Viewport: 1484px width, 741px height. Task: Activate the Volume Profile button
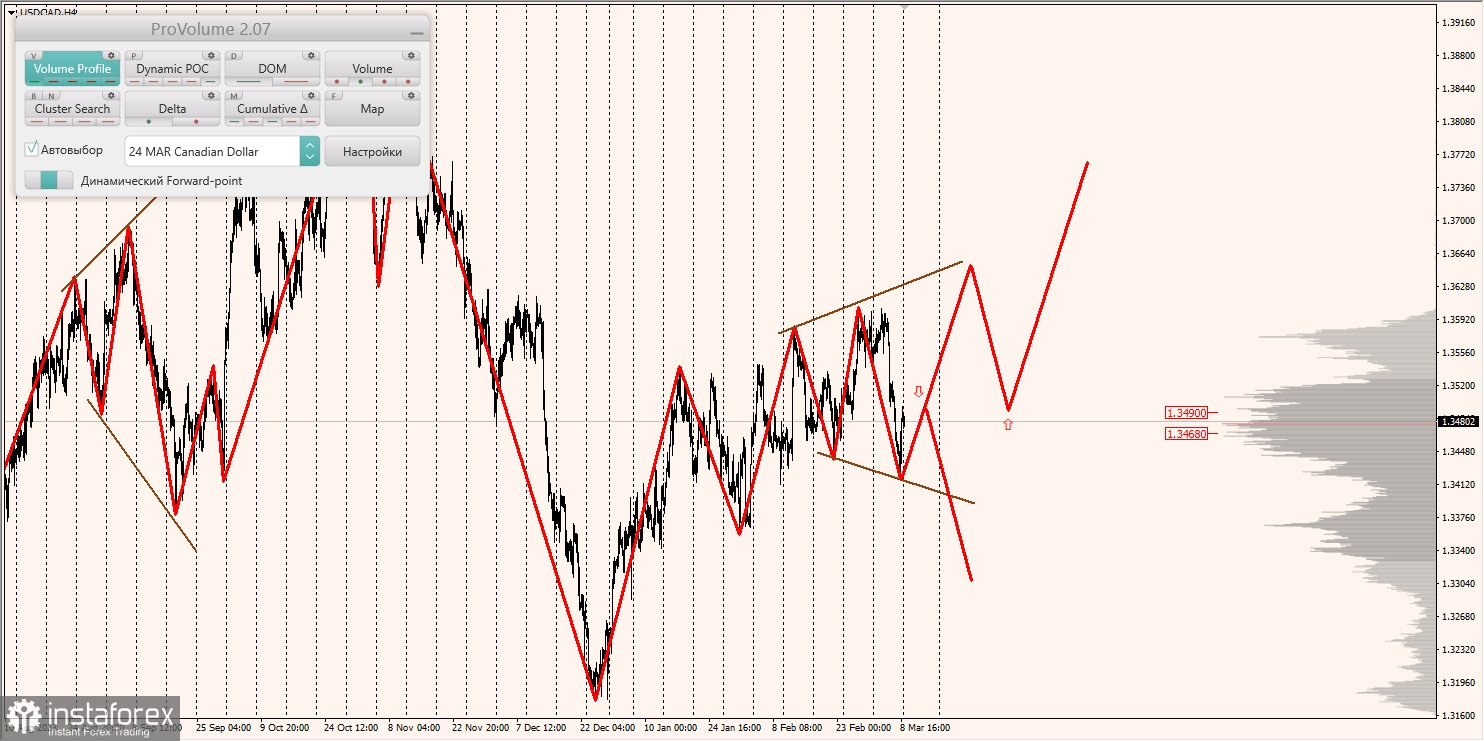click(x=72, y=69)
